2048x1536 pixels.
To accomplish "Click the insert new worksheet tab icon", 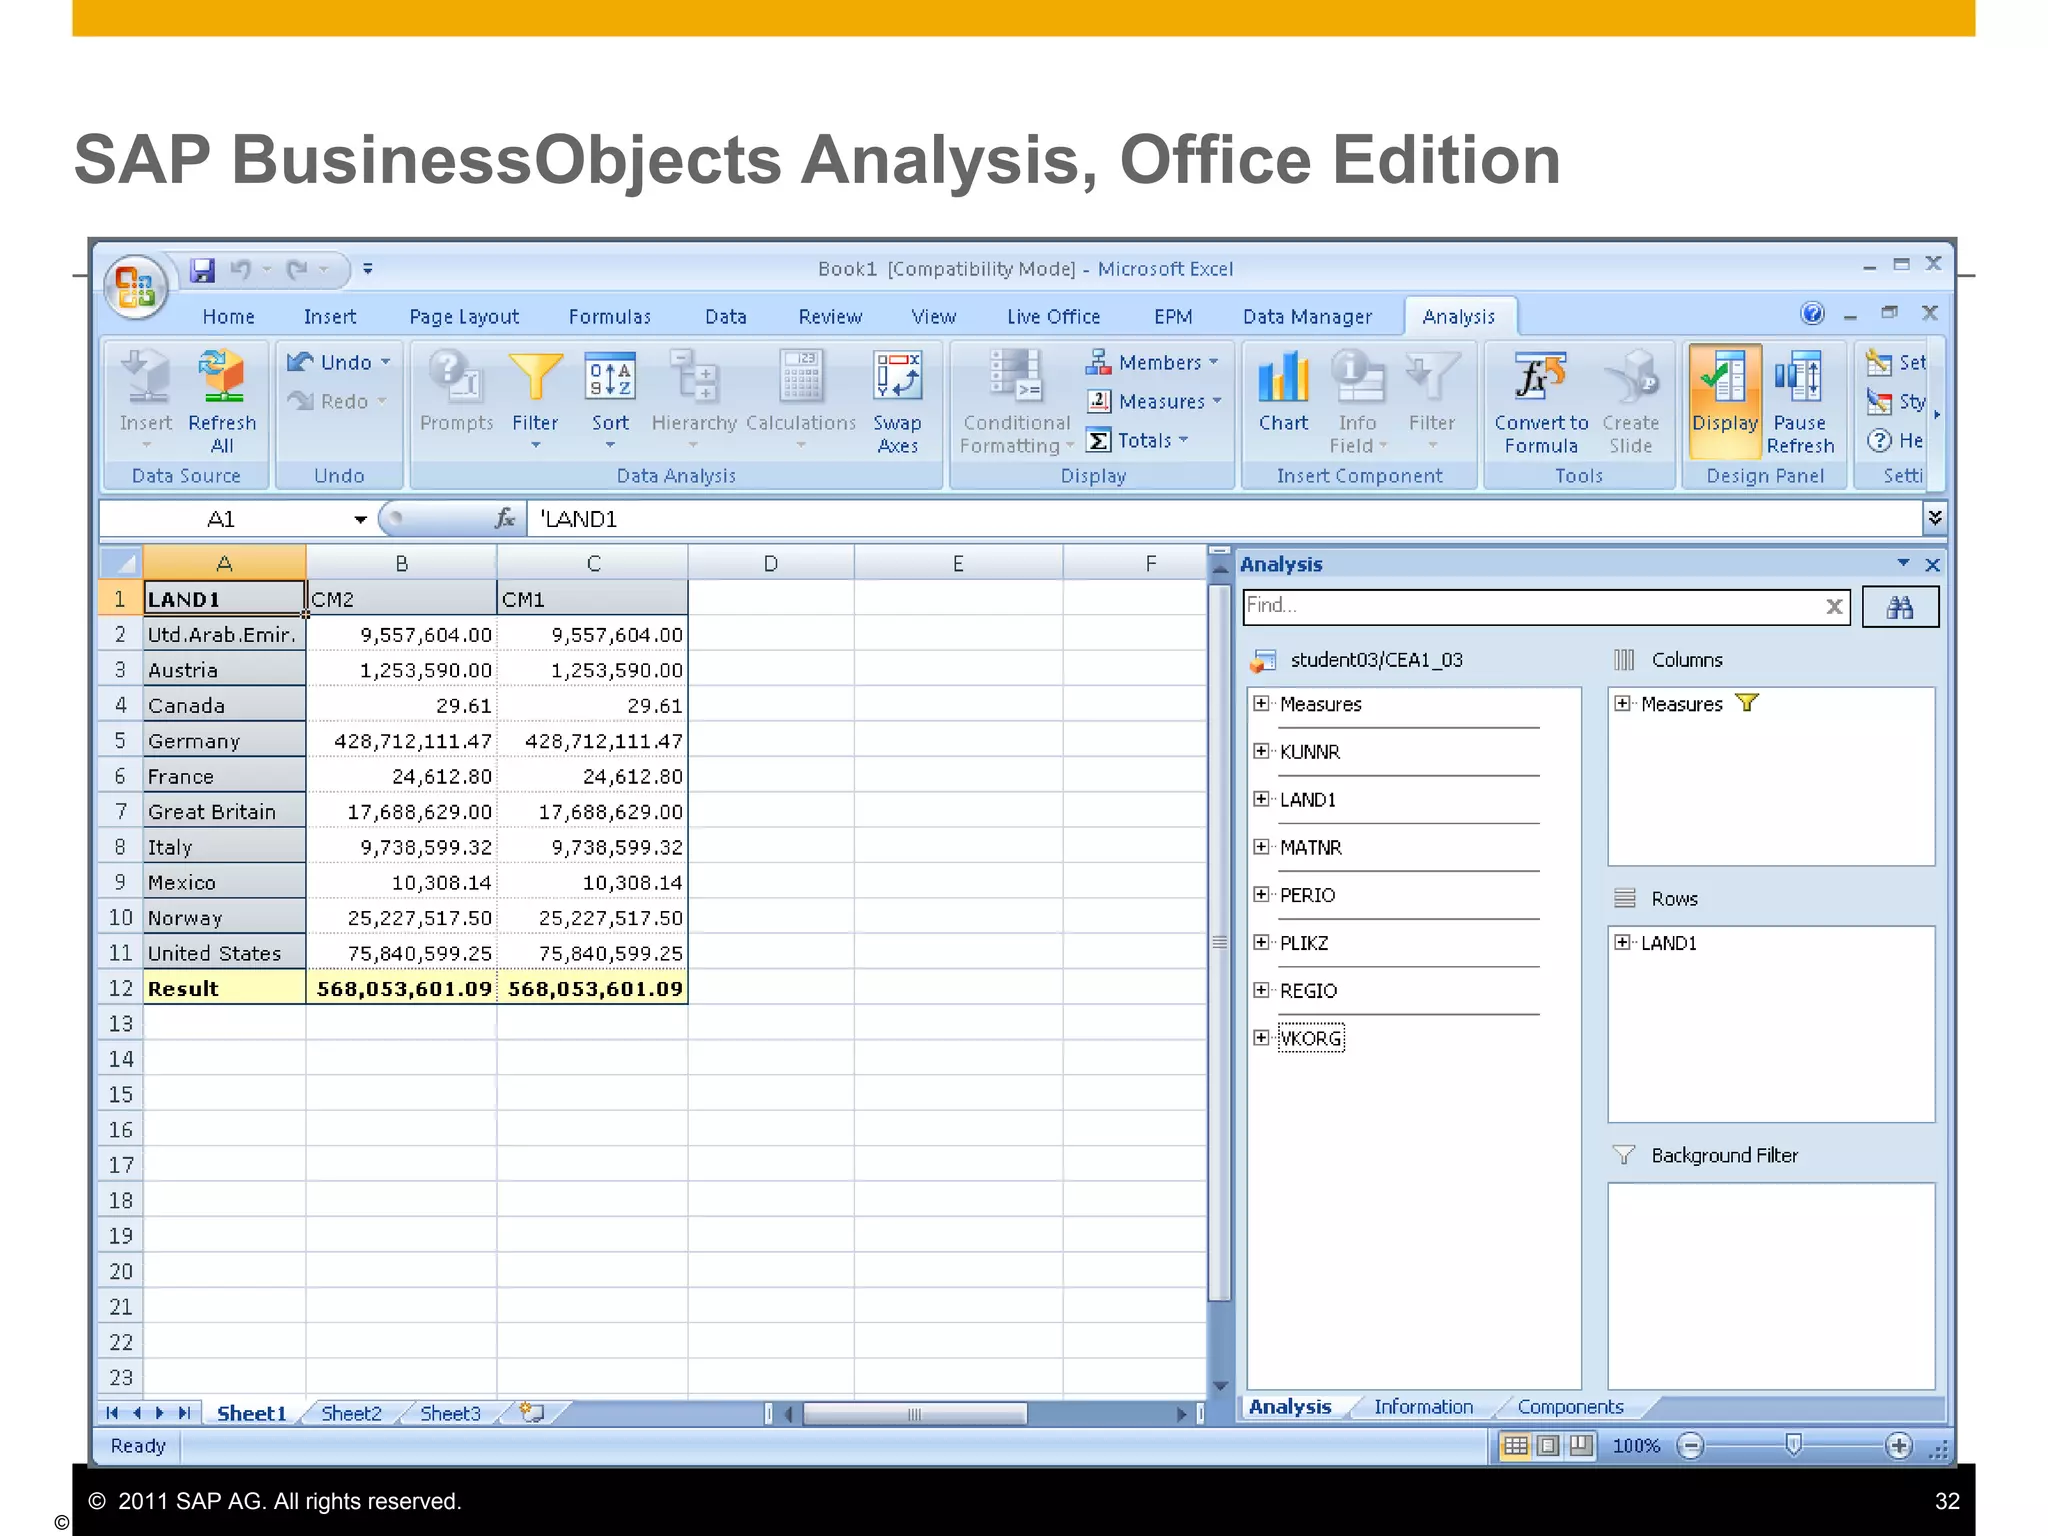I will 532,1412.
